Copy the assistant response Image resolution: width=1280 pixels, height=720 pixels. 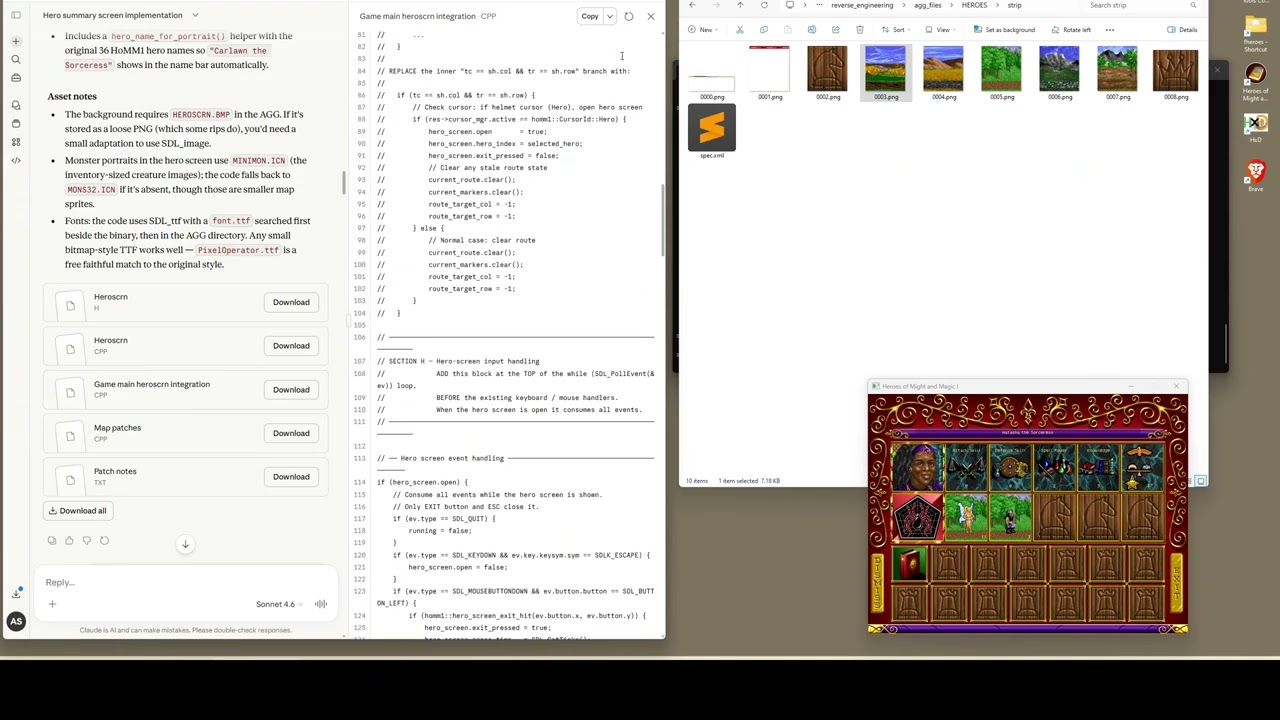[x=52, y=541]
